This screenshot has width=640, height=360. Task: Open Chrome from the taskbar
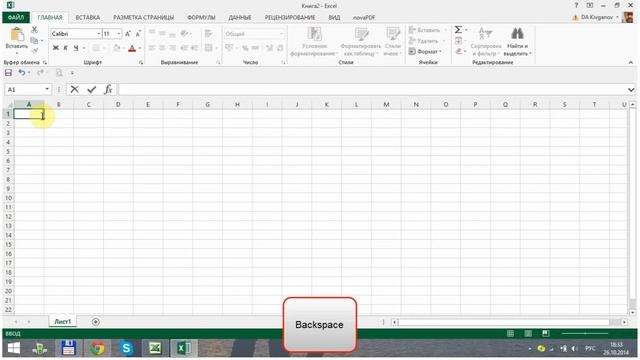point(97,348)
